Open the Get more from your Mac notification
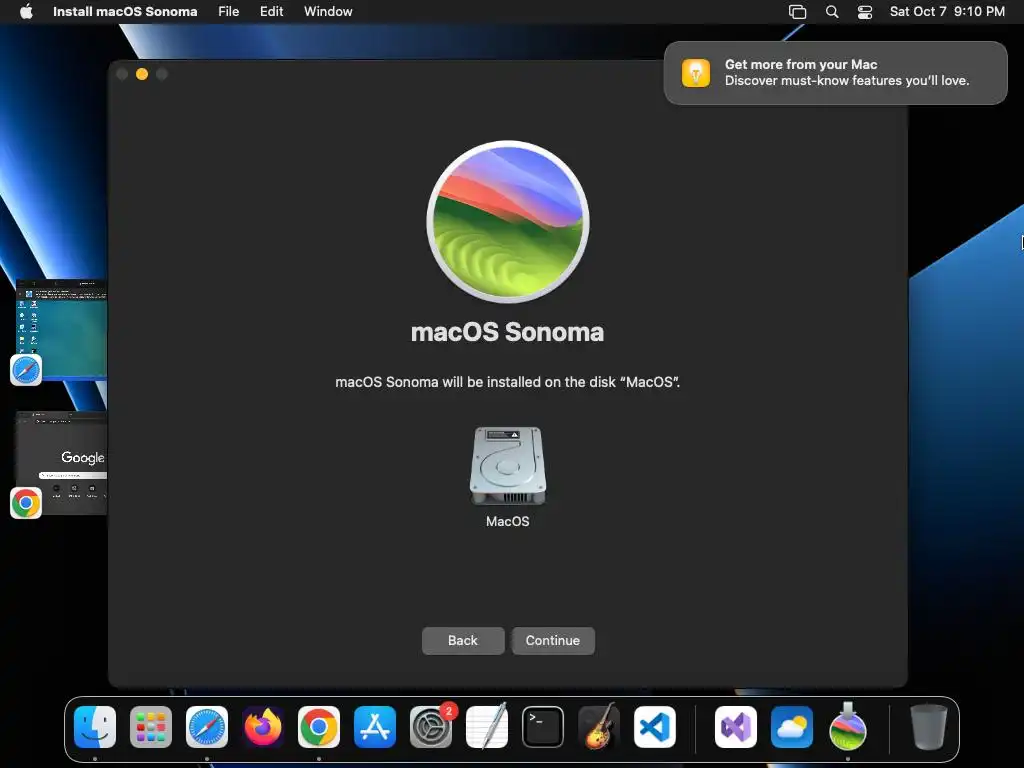Viewport: 1024px width, 768px height. (x=835, y=72)
